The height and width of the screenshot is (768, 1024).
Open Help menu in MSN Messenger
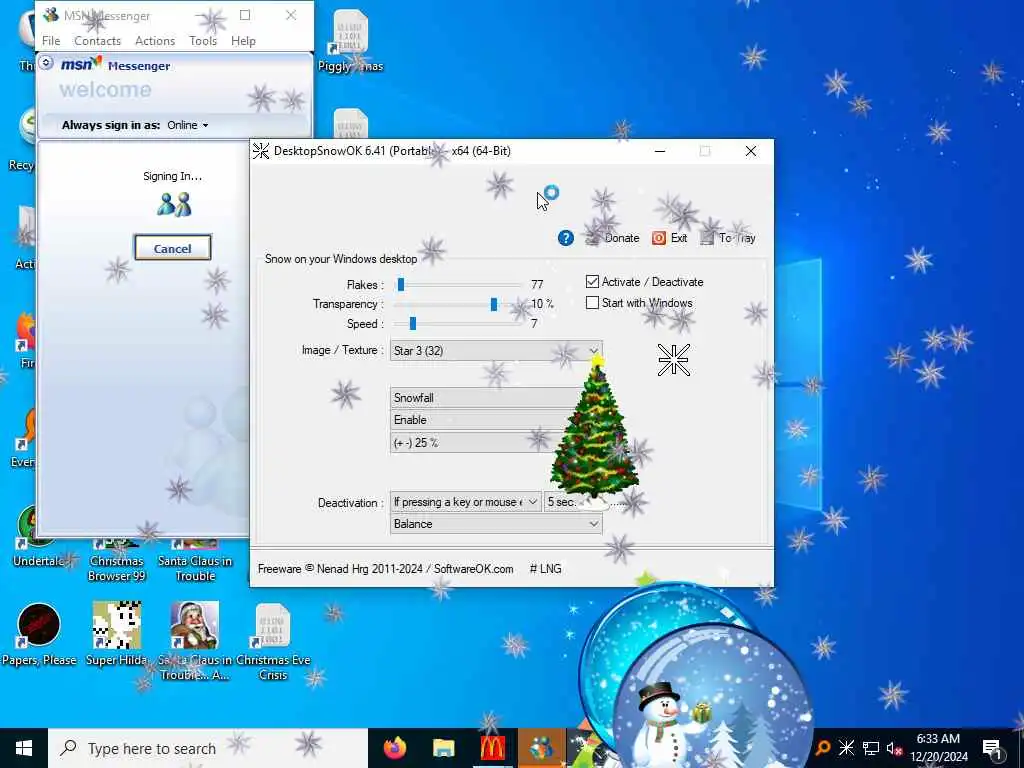243,40
